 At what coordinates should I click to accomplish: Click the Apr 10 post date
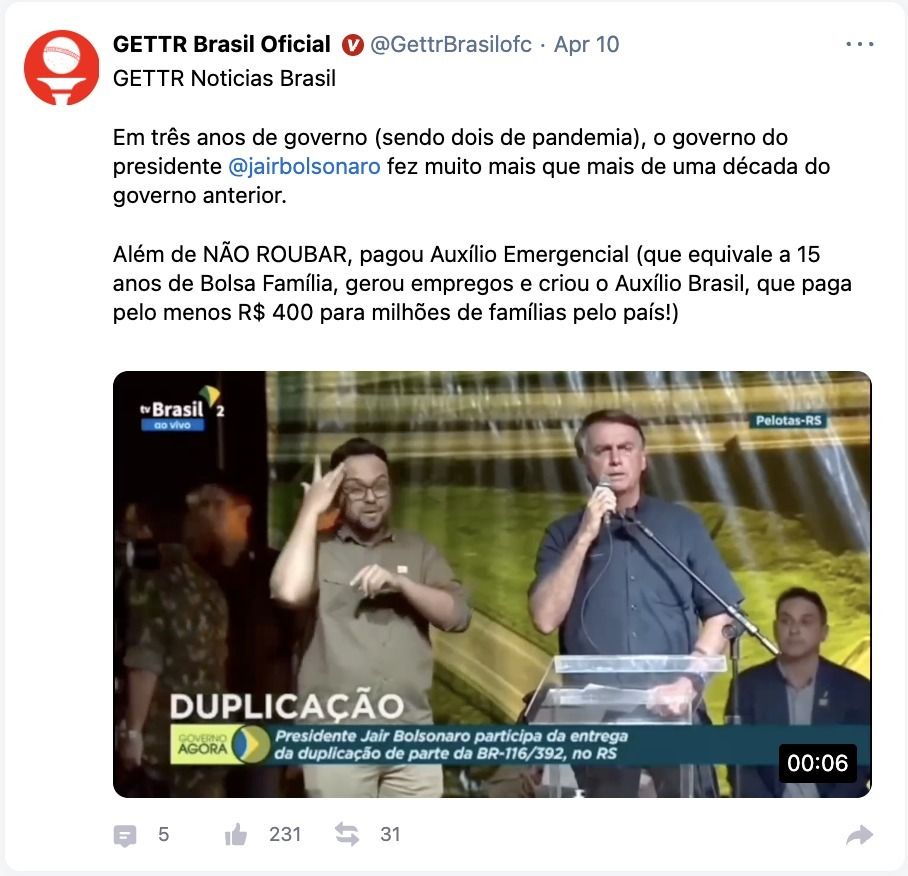pos(587,45)
